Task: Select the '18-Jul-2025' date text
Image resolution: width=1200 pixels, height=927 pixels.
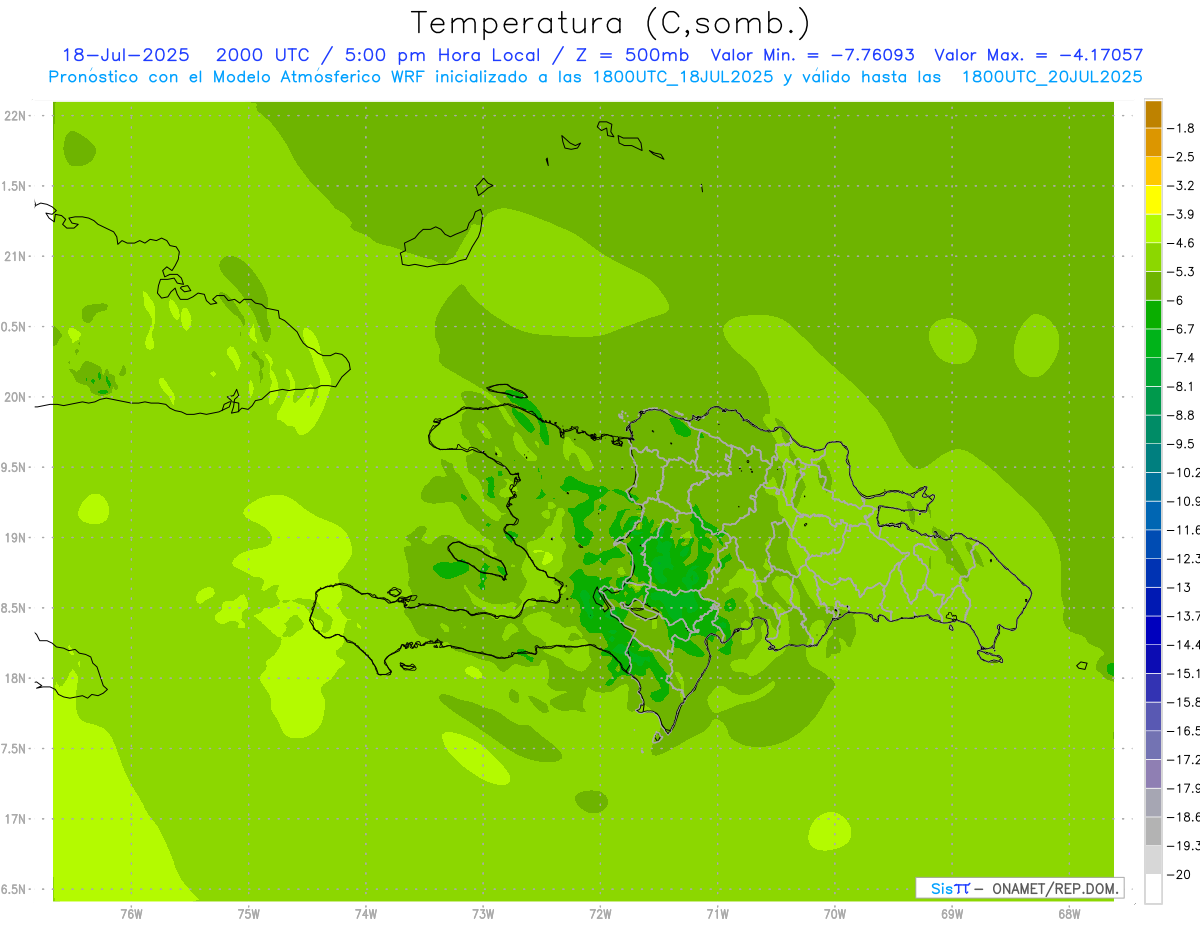Action: coord(128,55)
